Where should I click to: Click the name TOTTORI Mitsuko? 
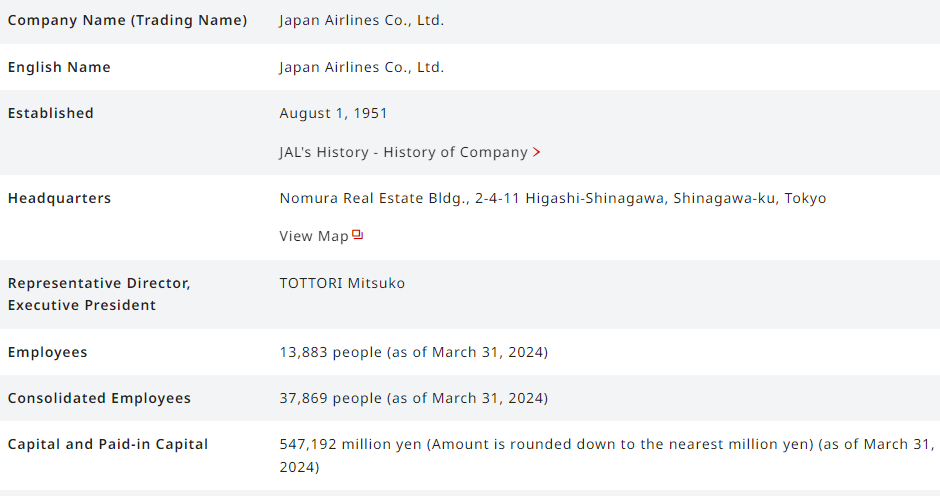coord(342,284)
